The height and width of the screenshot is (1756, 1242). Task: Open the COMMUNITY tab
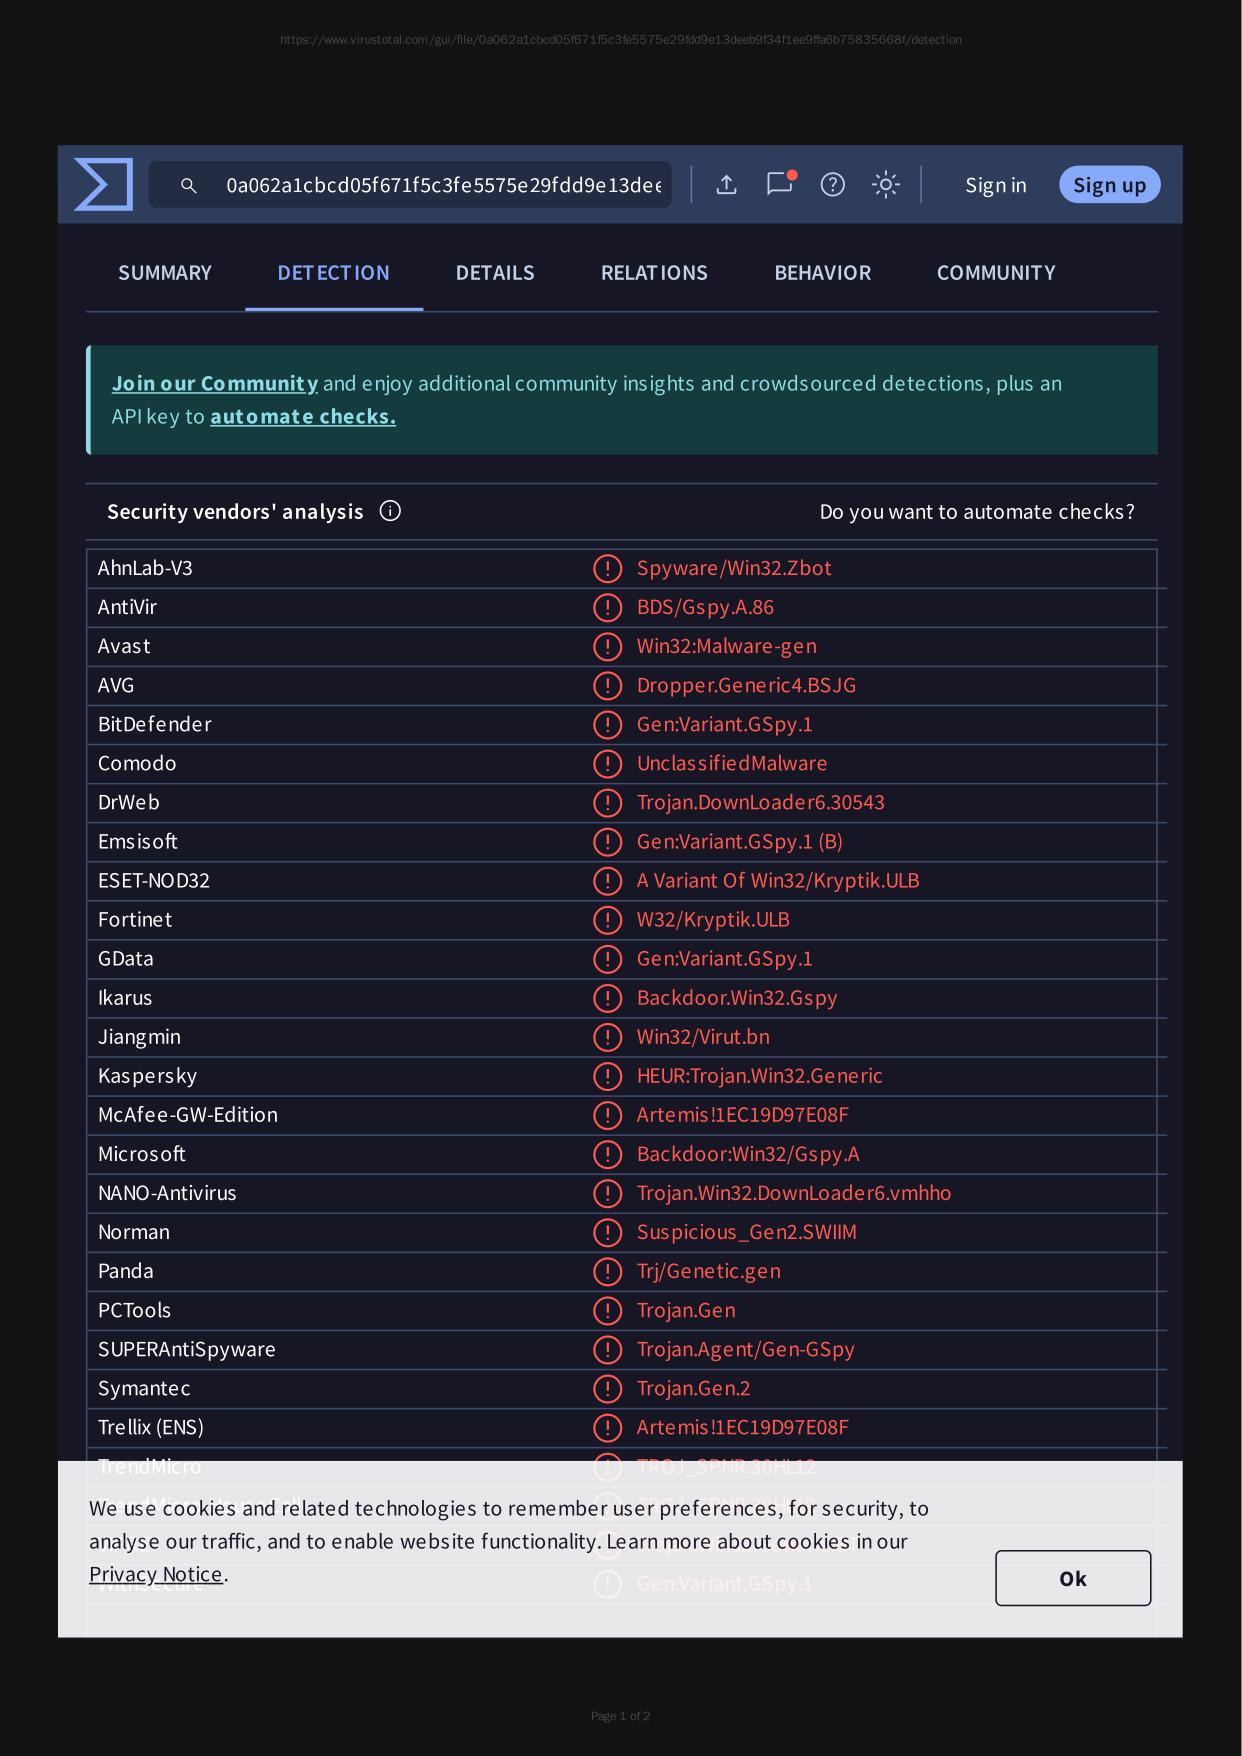click(x=996, y=273)
